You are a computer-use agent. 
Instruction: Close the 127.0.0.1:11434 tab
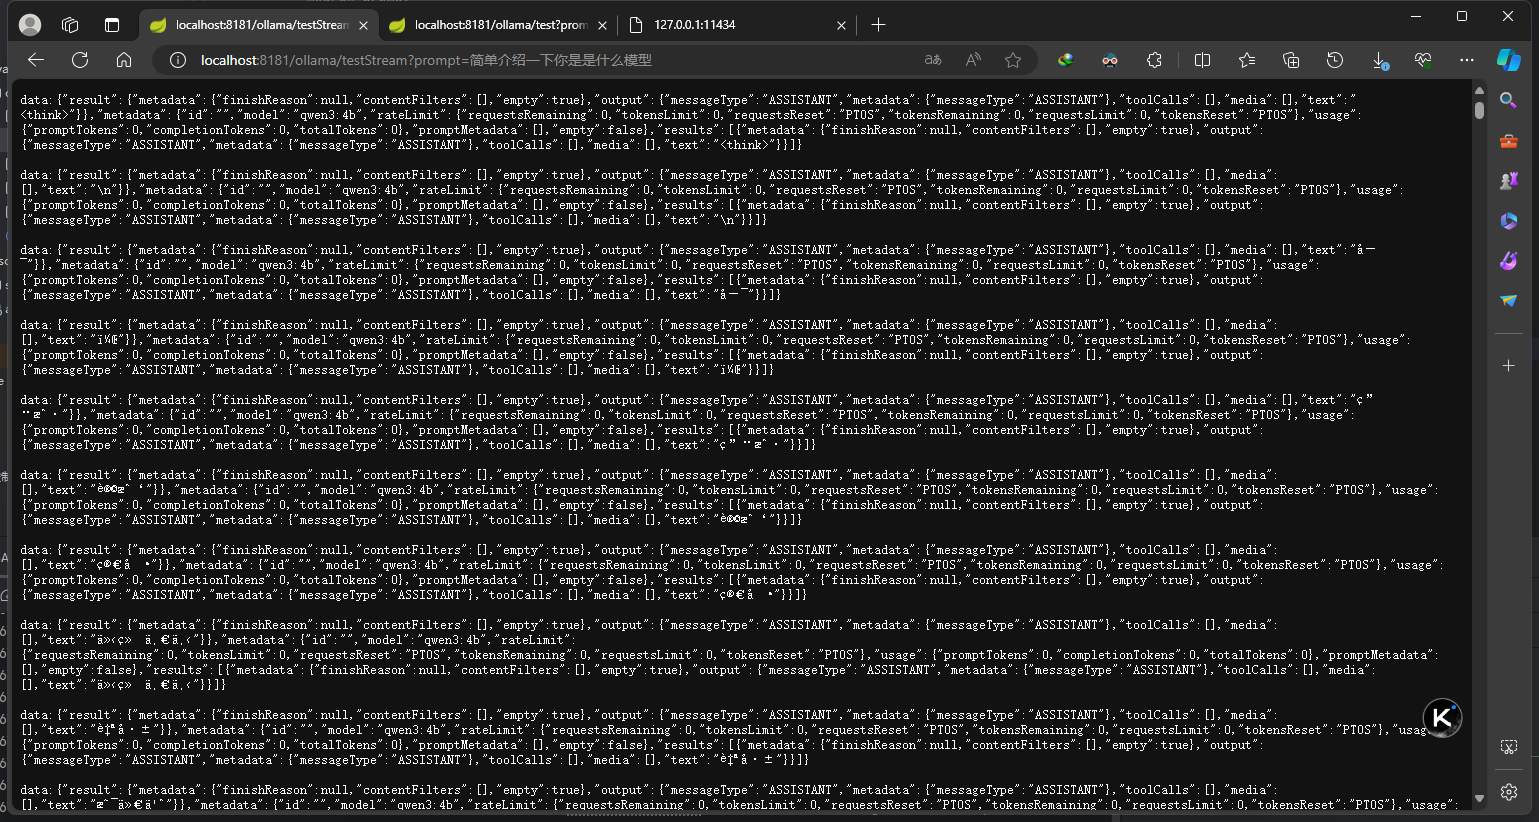click(841, 25)
